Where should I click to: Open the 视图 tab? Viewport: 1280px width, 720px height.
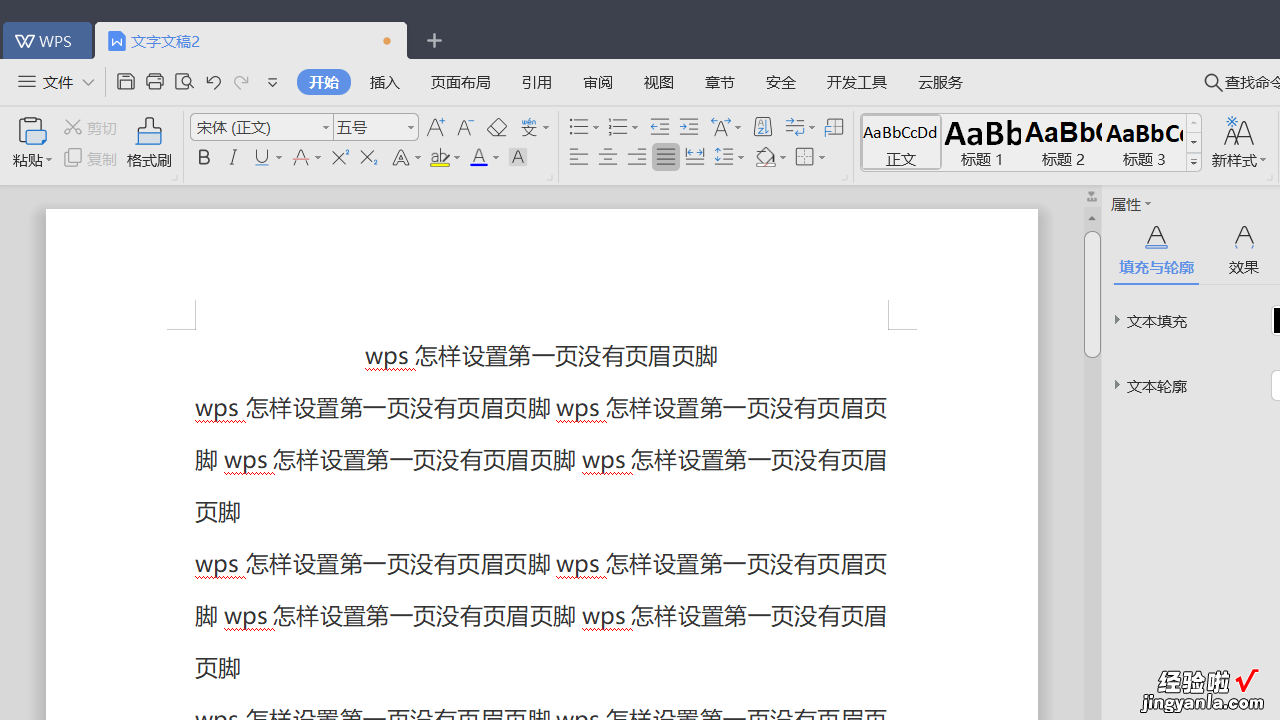click(659, 82)
